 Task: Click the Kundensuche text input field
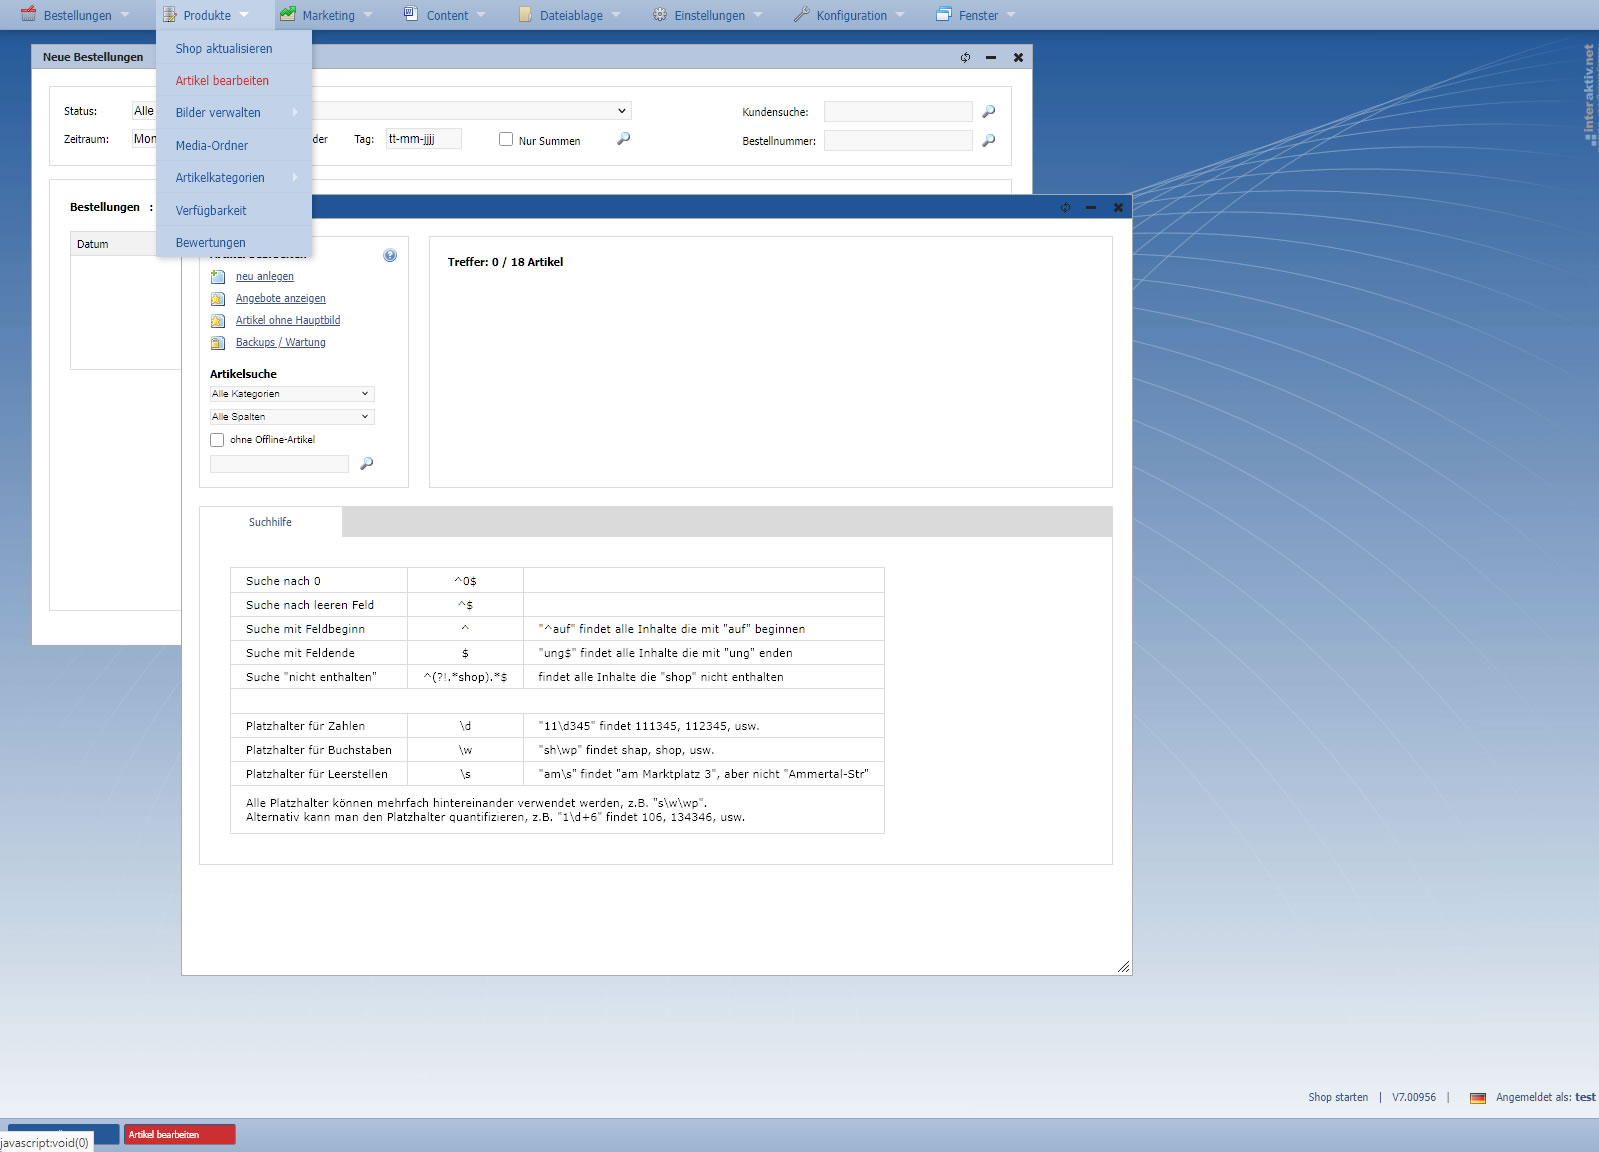click(x=897, y=112)
